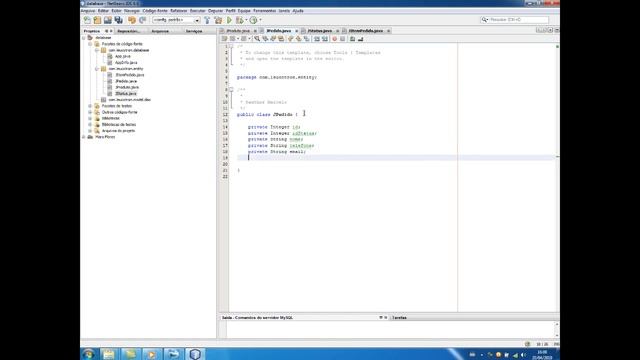Click Shift Line Right editor icon
Image resolution: width=640 pixels, height=360 pixels.
325,39
